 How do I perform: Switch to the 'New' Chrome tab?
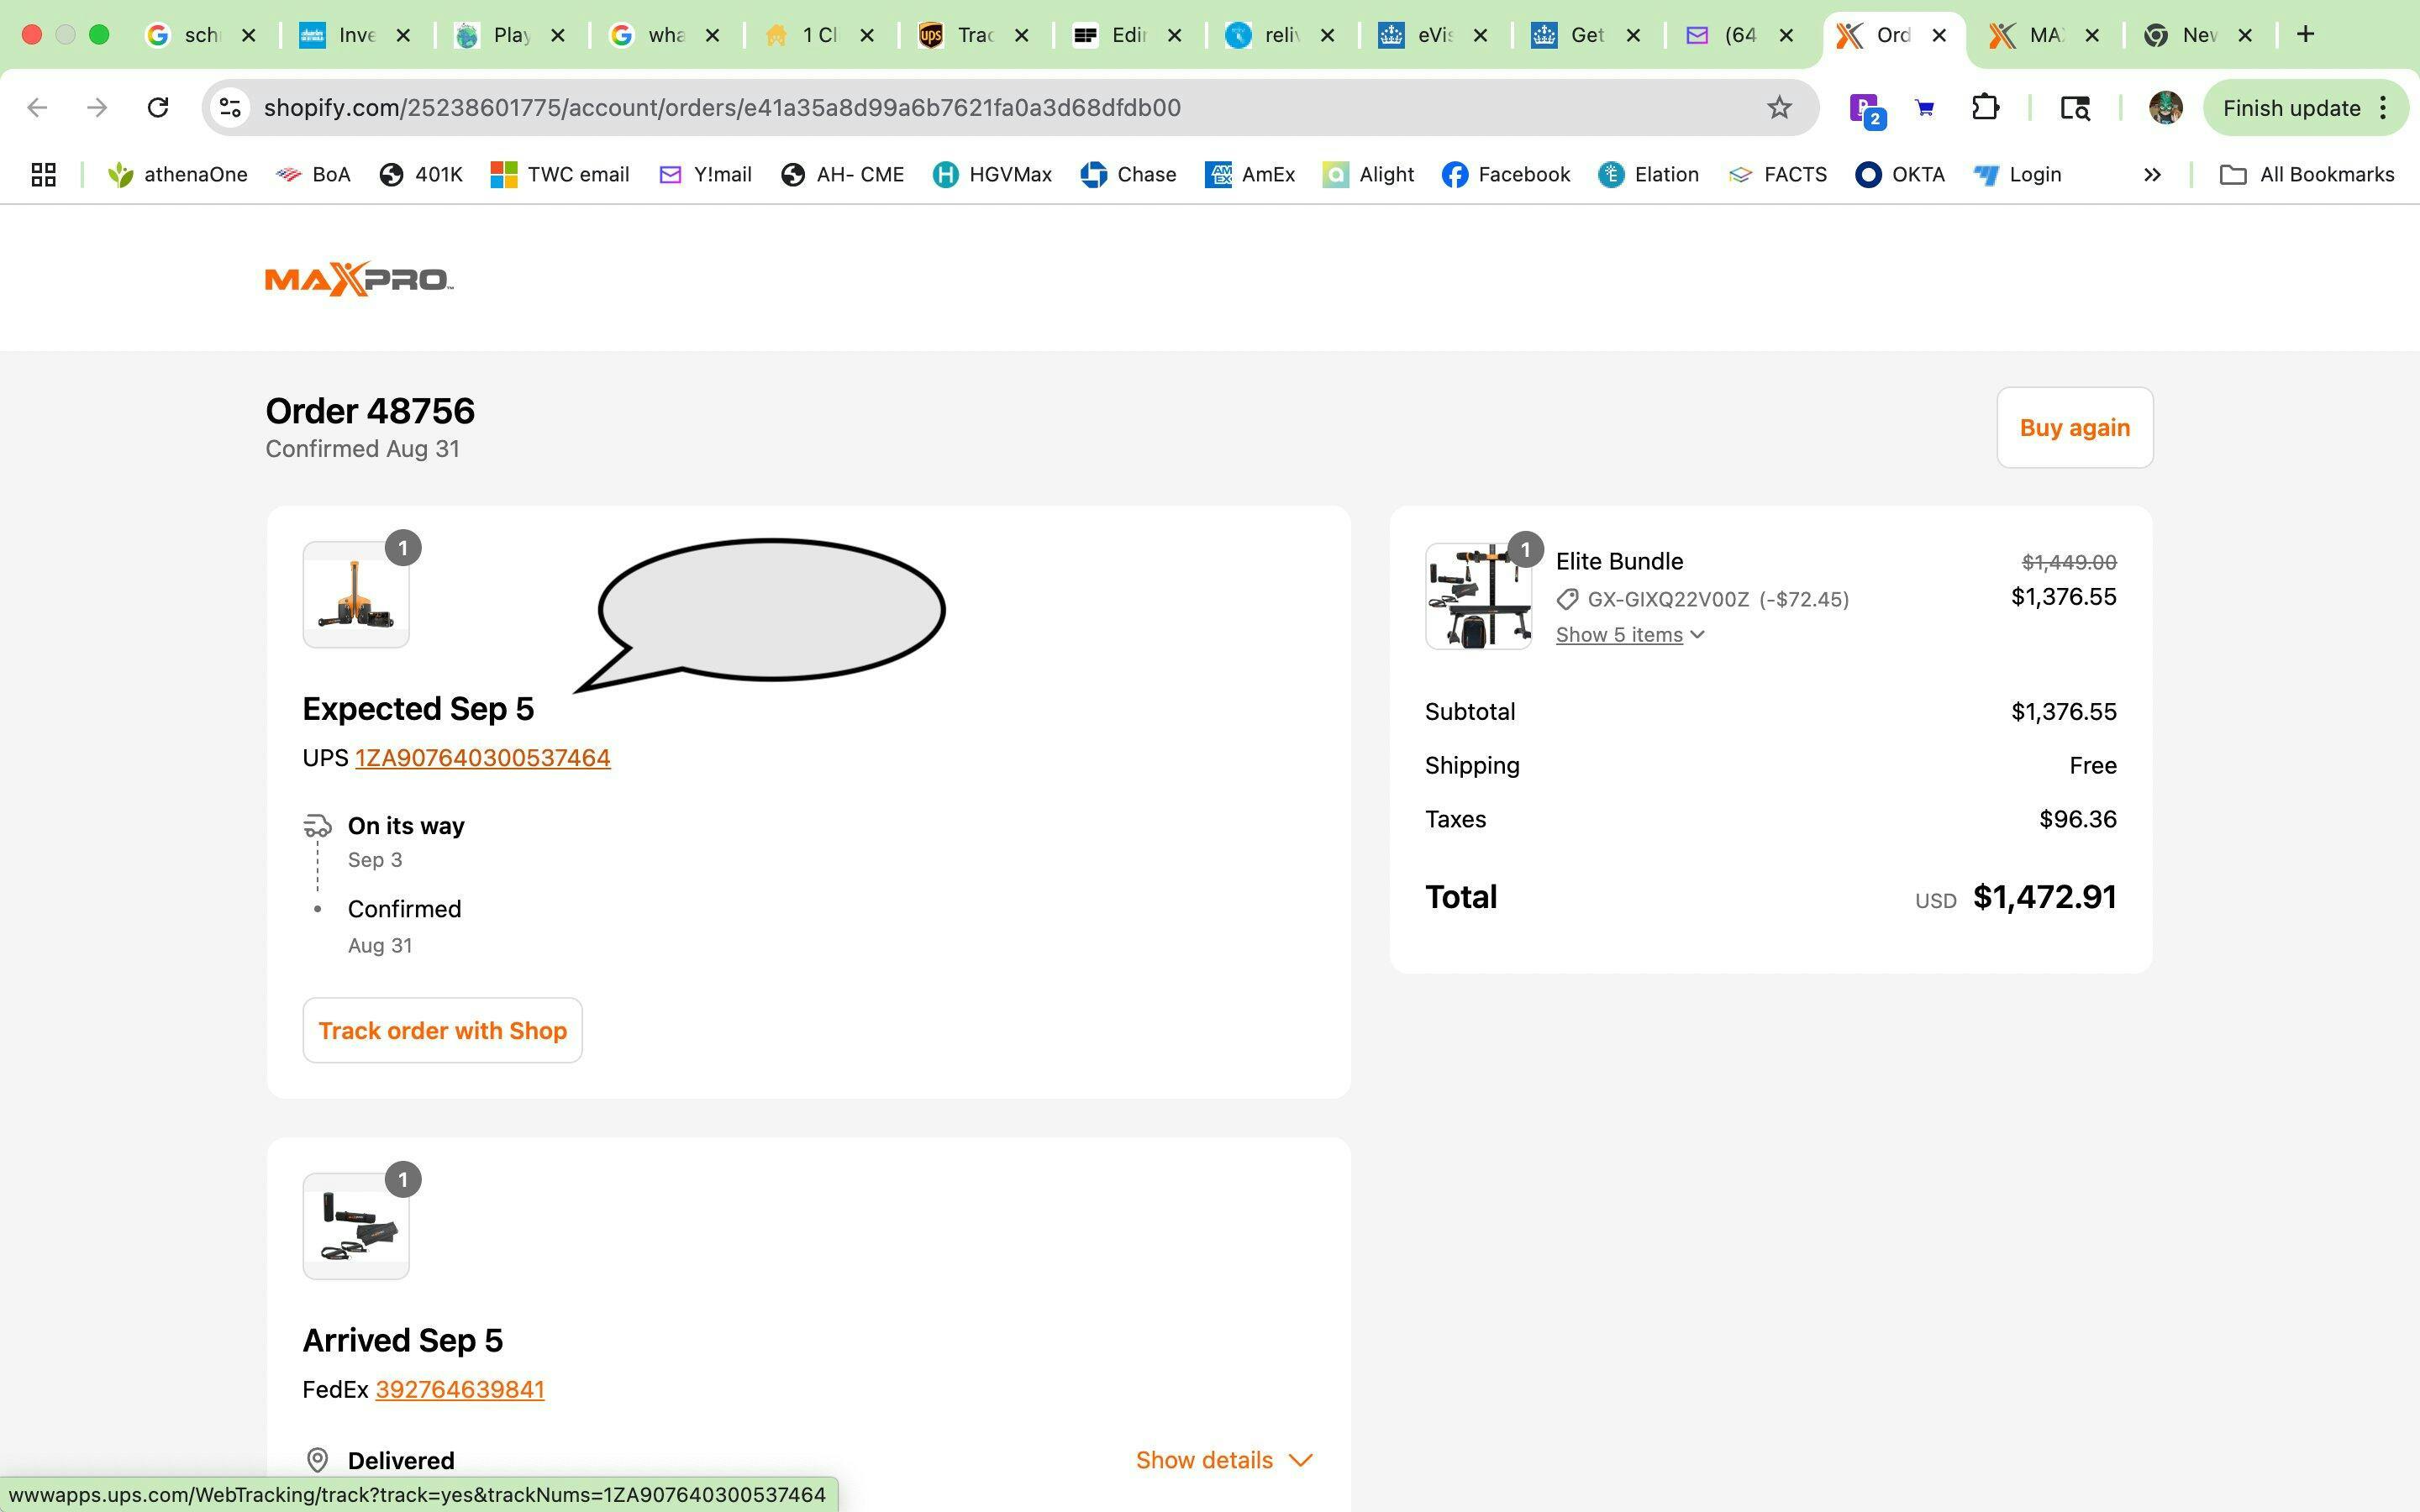(2197, 35)
